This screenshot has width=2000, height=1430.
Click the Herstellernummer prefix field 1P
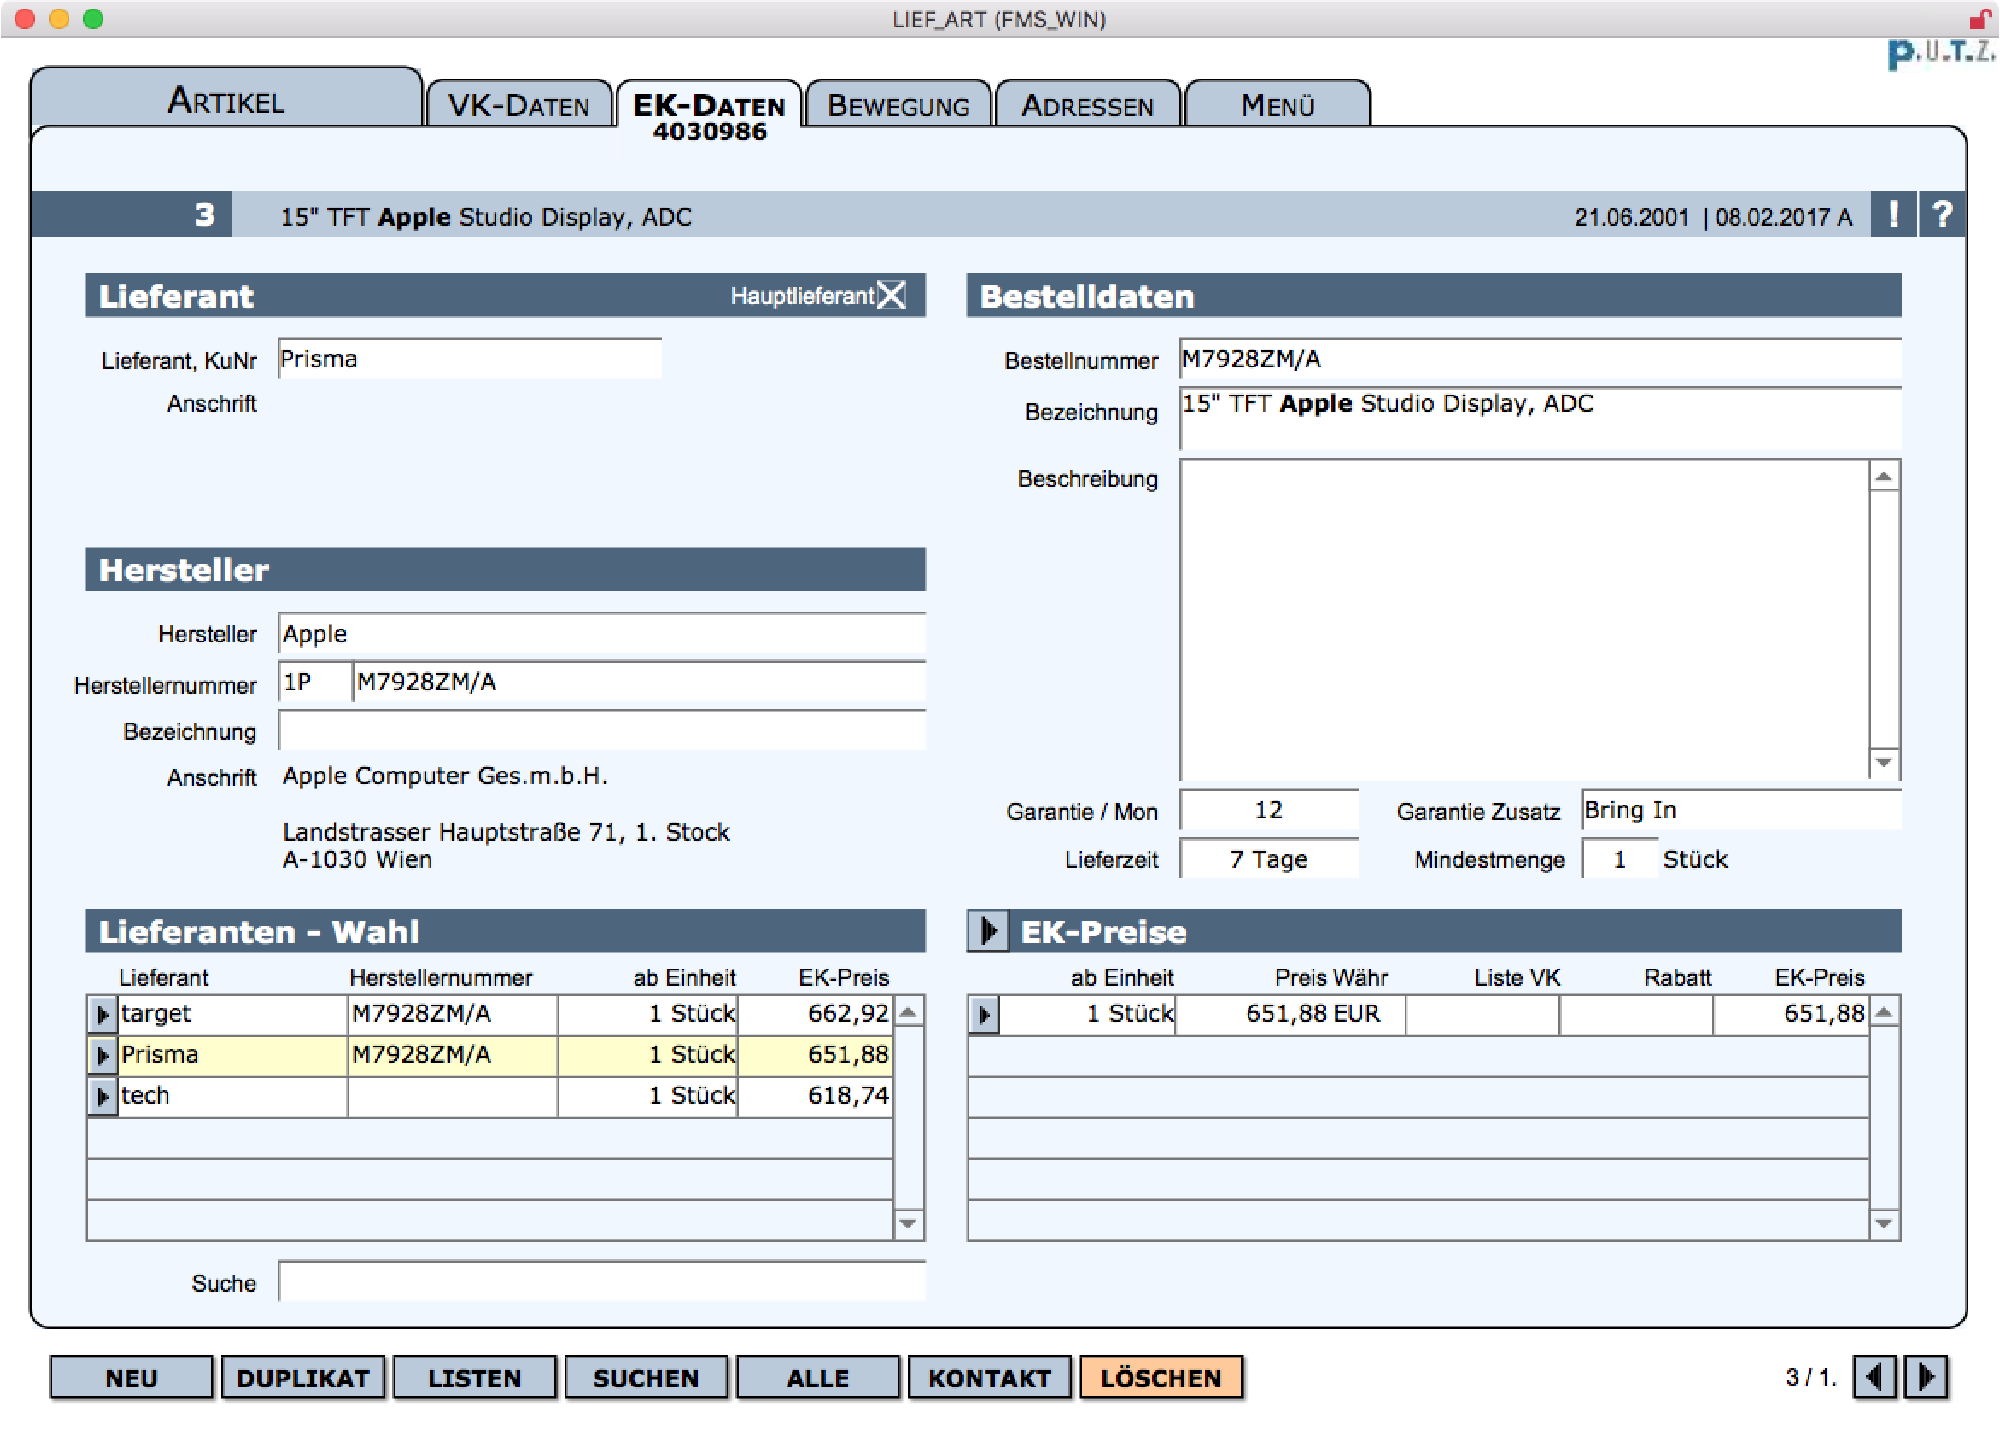(315, 682)
